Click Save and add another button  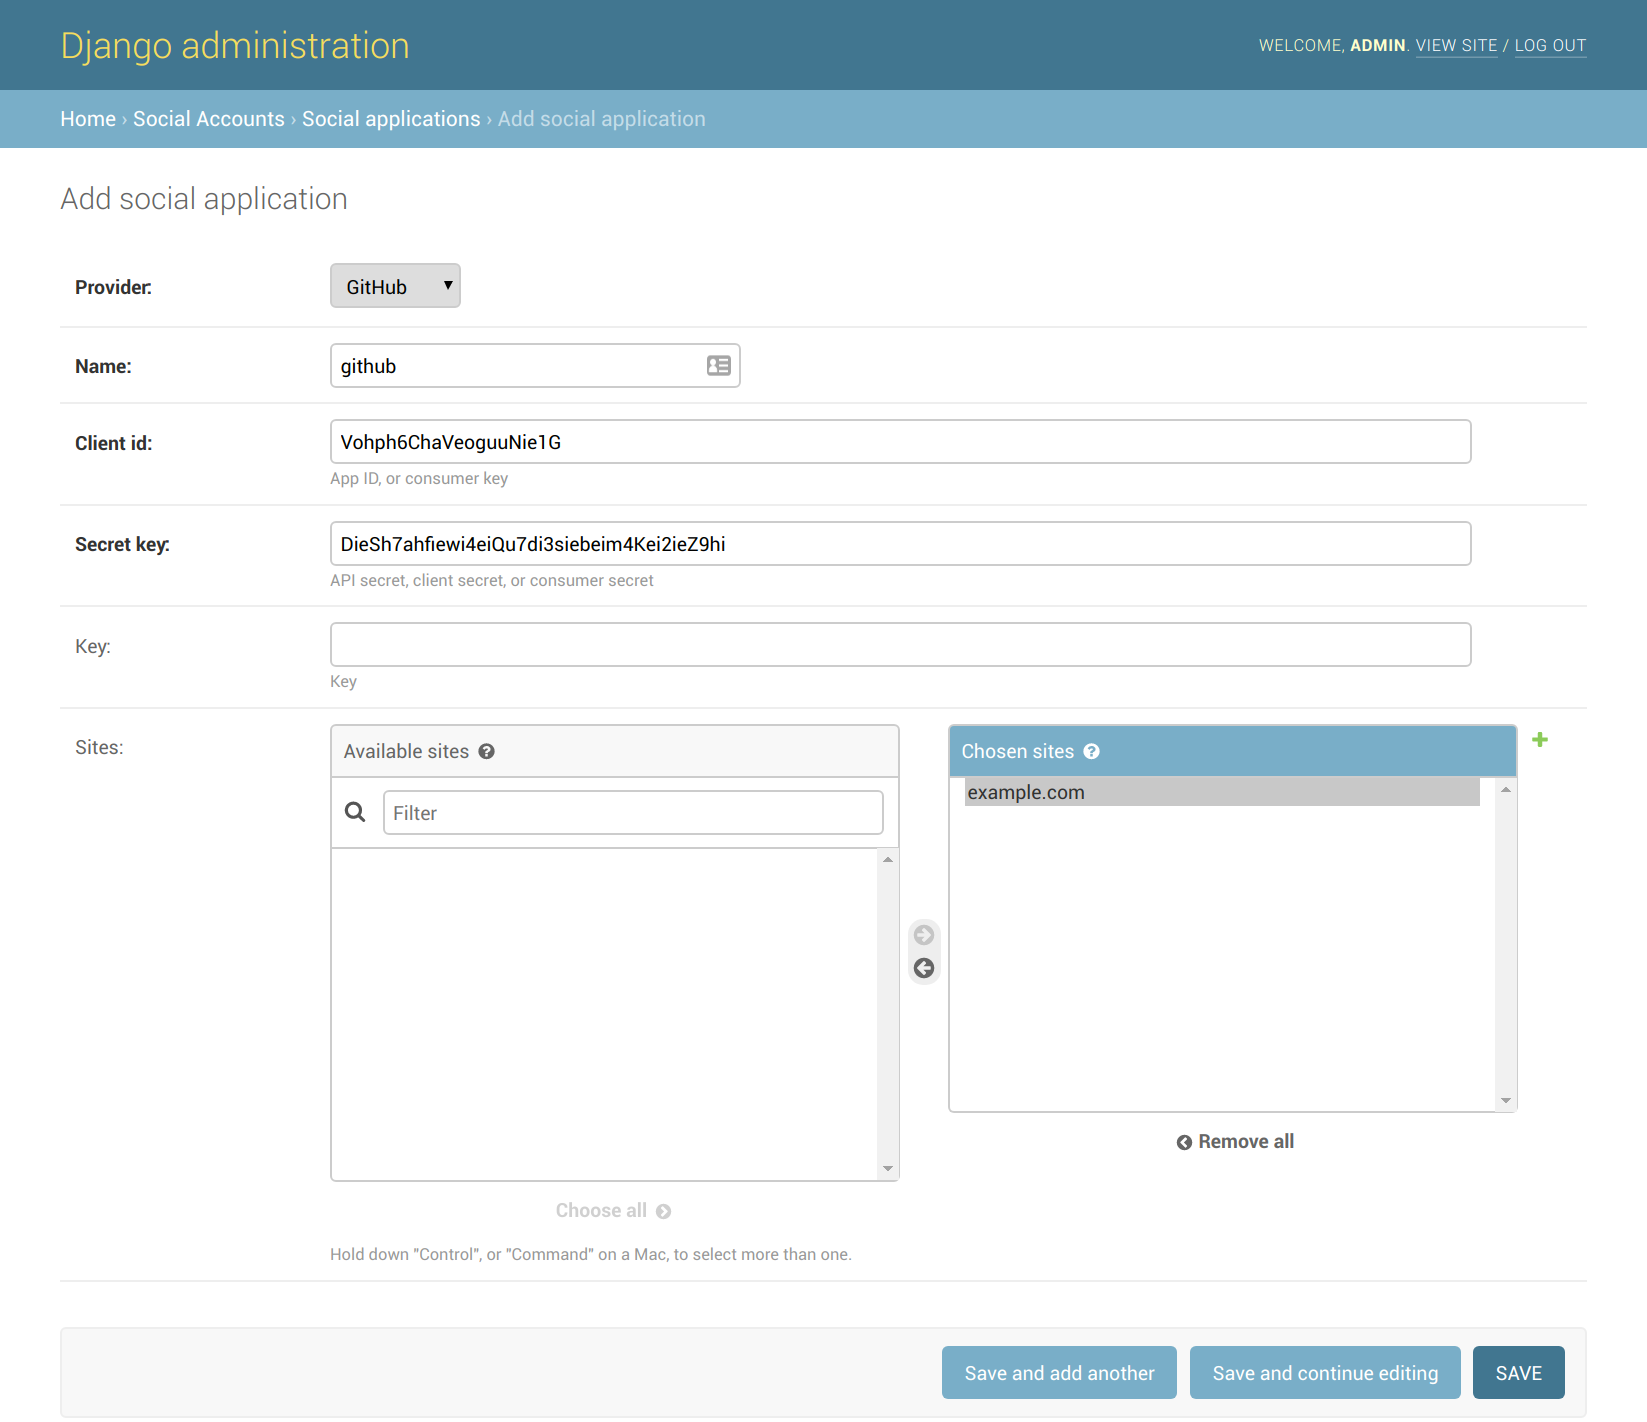point(1059,1373)
